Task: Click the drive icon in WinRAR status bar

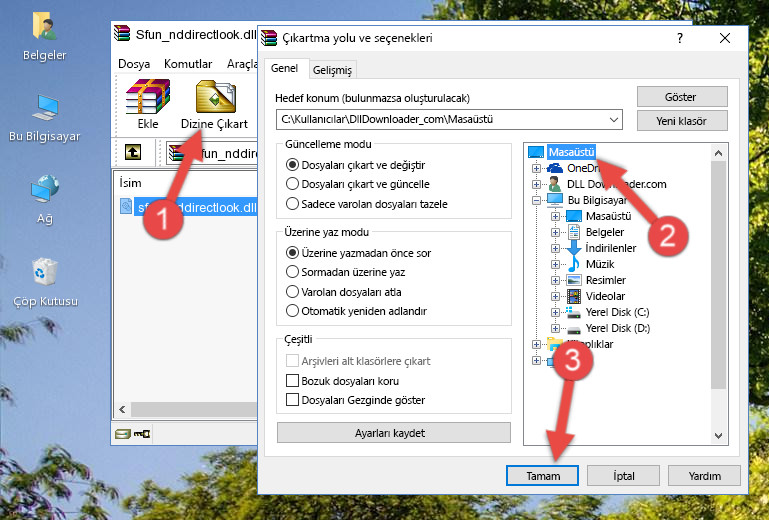Action: (123, 434)
